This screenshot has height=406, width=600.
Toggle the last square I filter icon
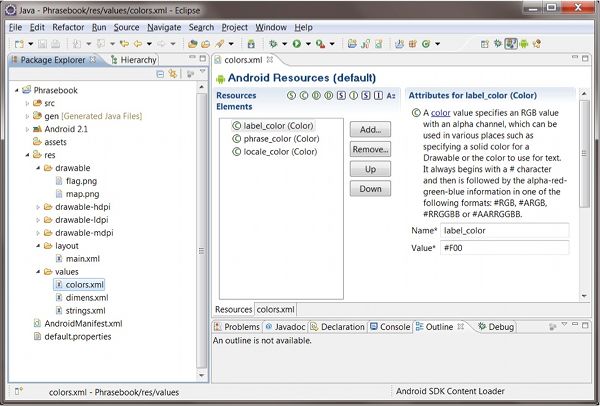(x=378, y=95)
